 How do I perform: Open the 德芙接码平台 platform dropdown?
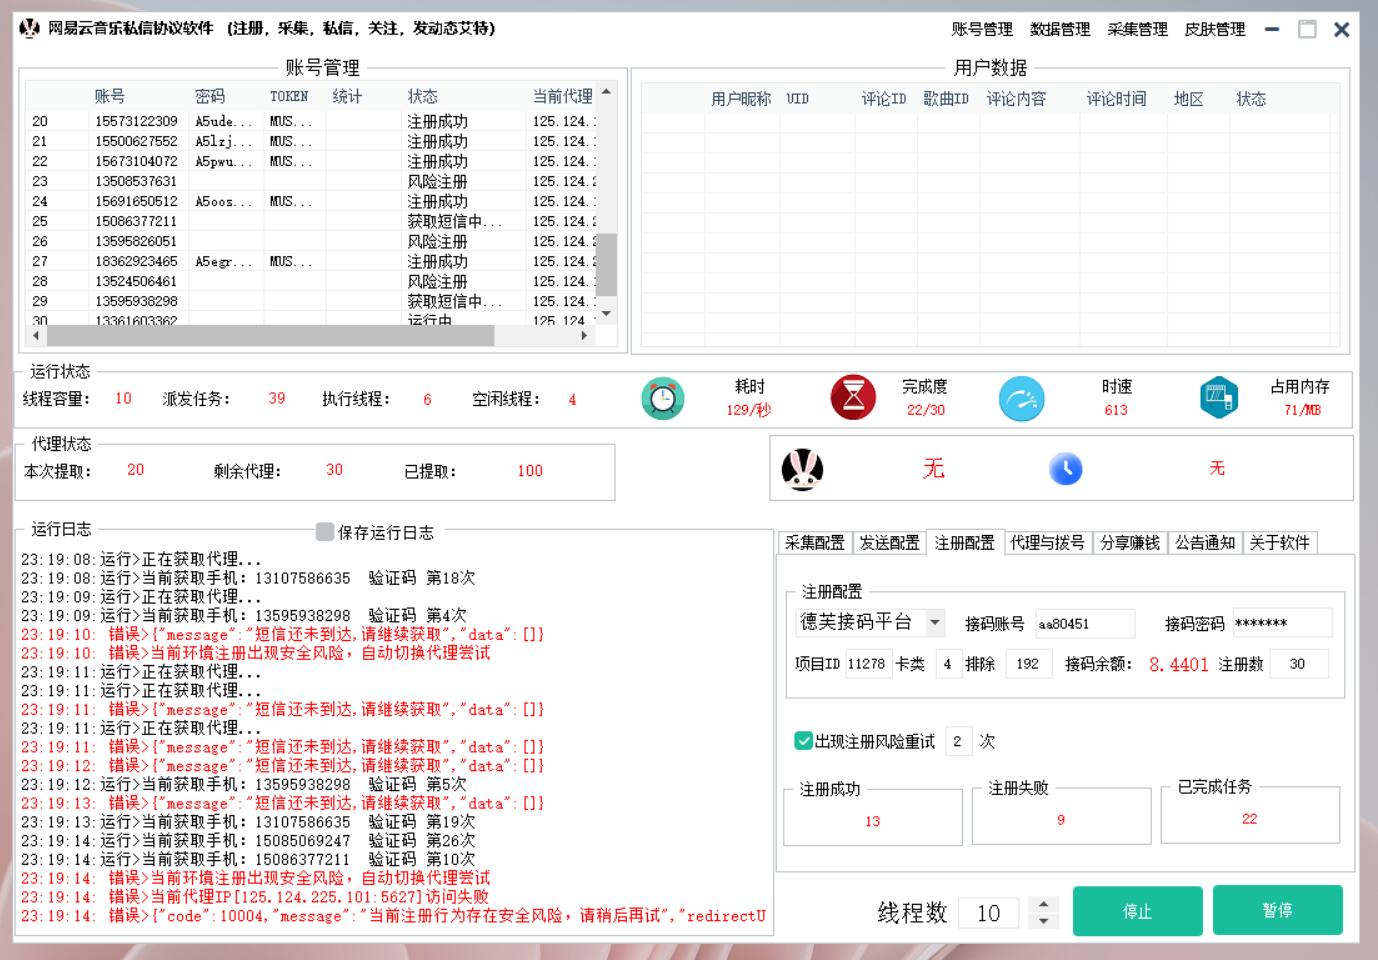(x=934, y=623)
